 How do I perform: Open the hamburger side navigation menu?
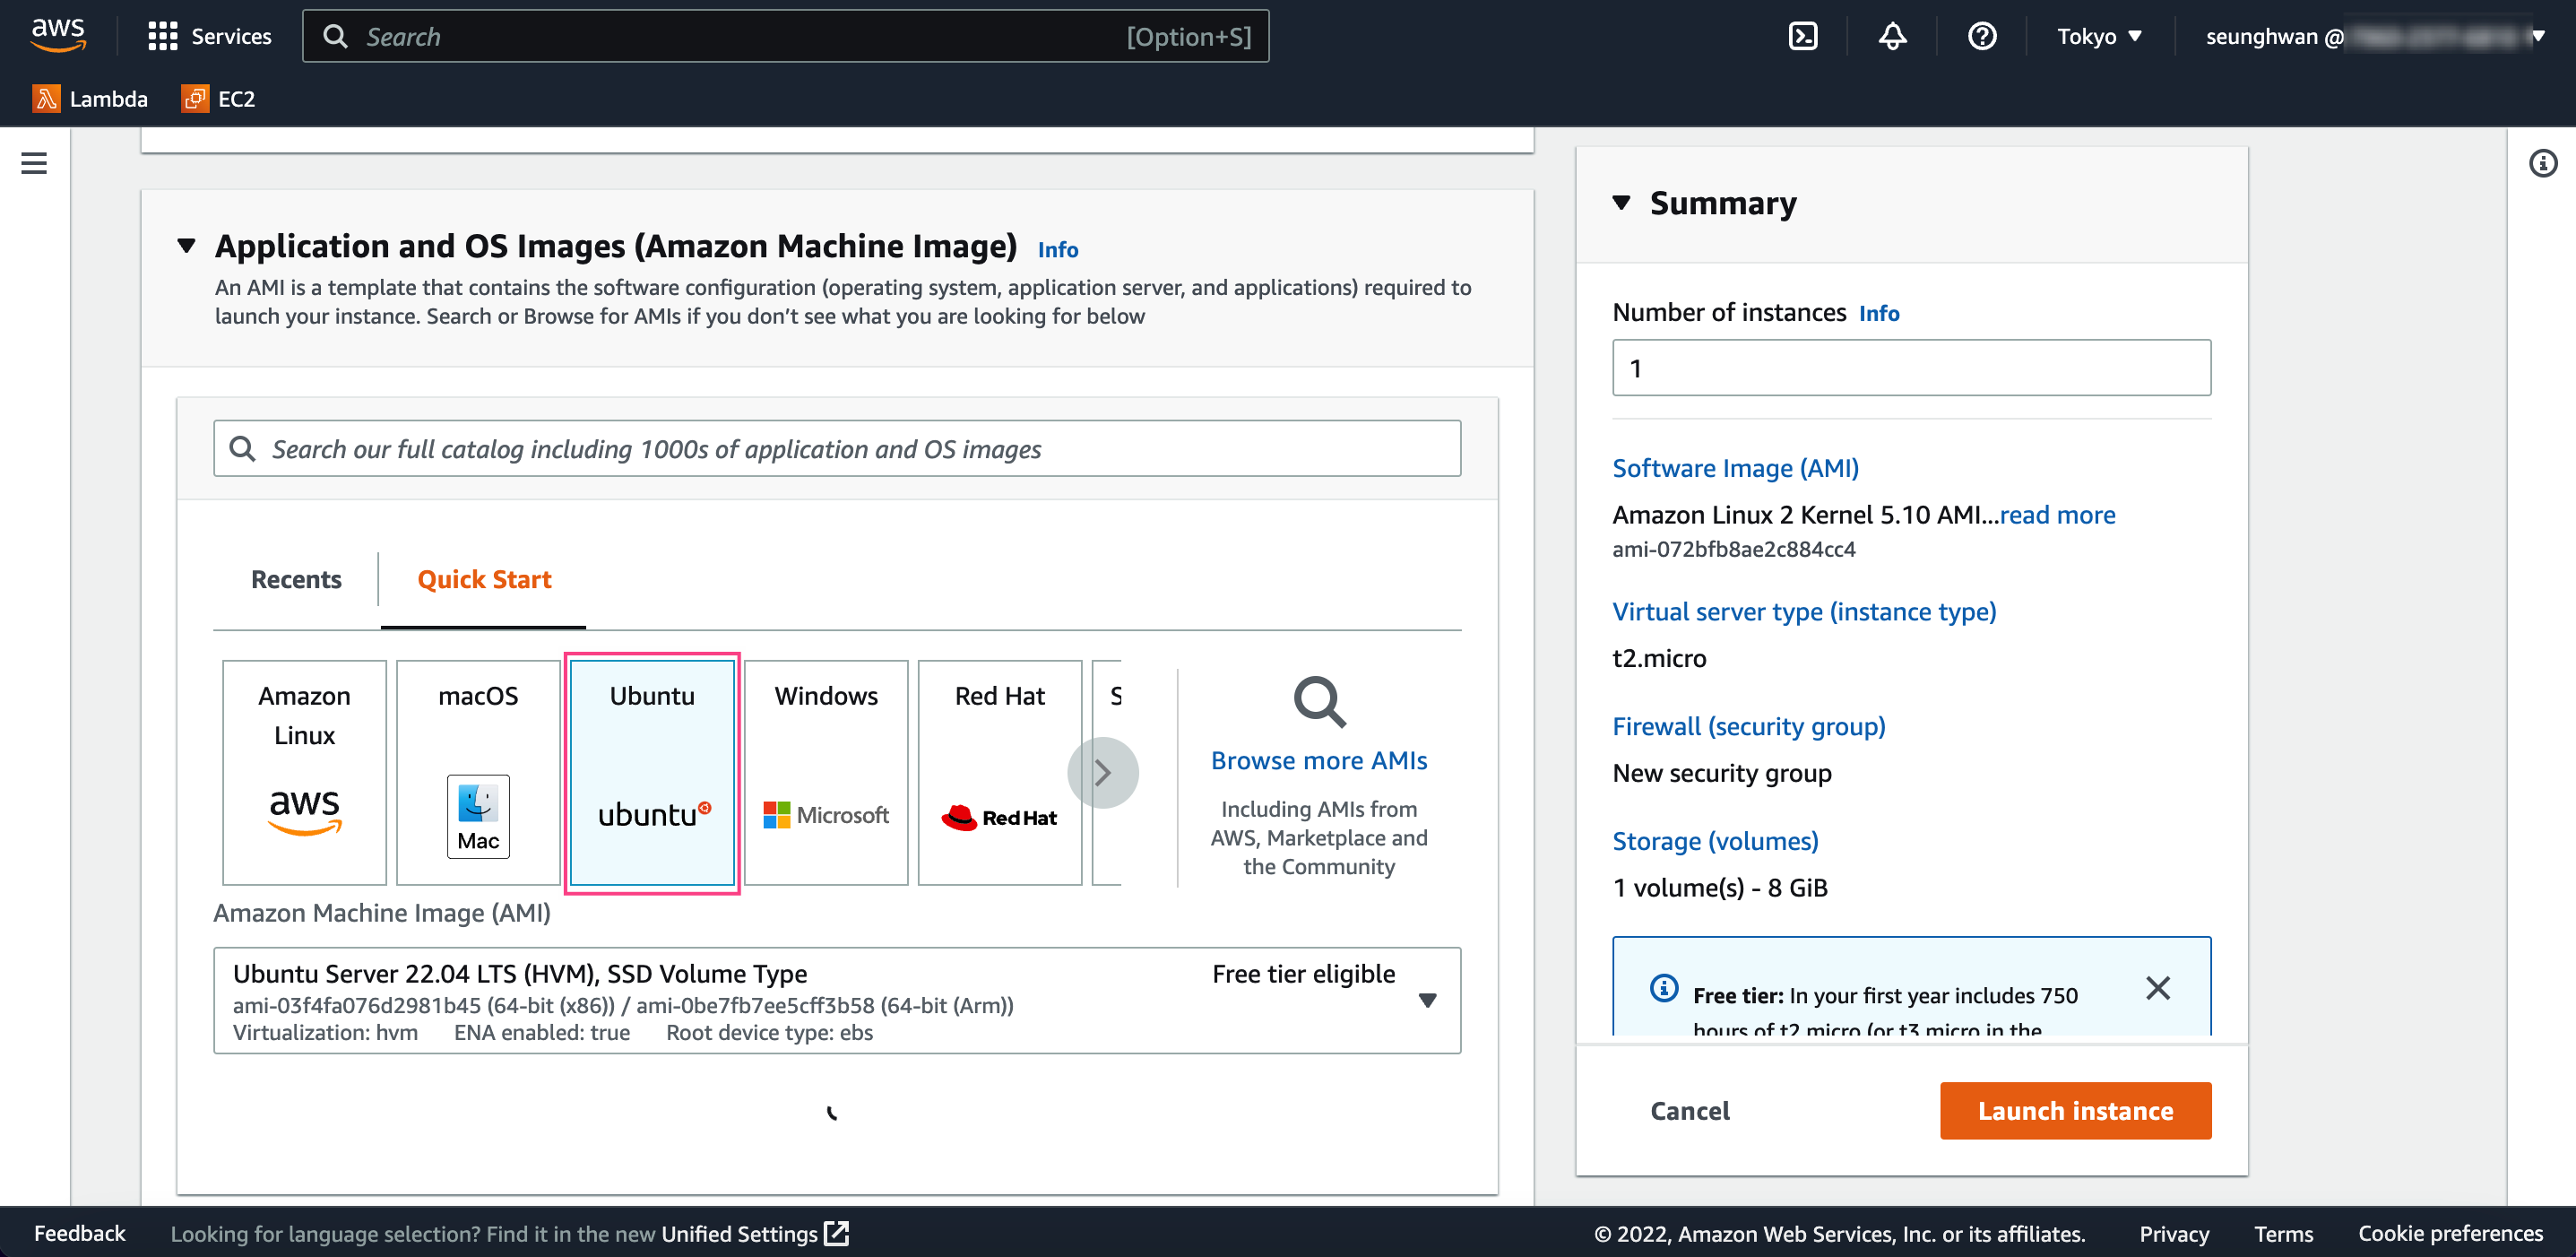tap(34, 163)
